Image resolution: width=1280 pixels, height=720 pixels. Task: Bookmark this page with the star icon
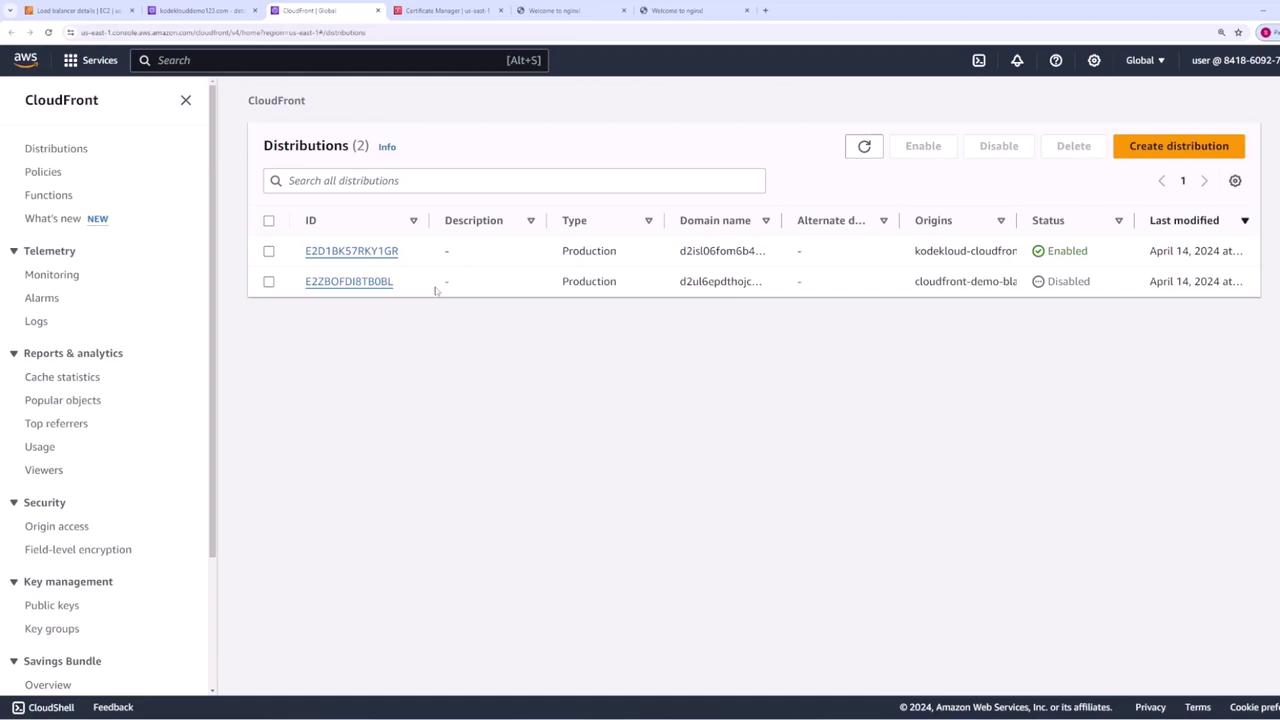pyautogui.click(x=1238, y=32)
